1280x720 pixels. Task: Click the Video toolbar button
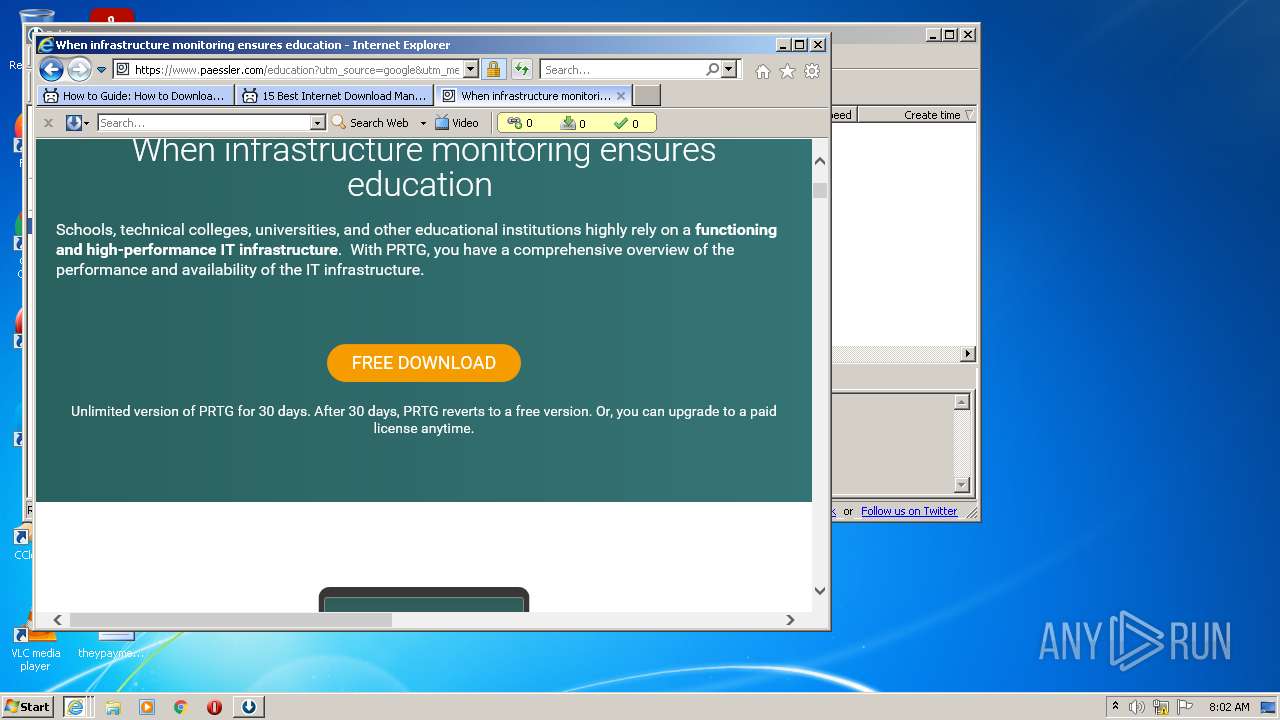(x=457, y=123)
